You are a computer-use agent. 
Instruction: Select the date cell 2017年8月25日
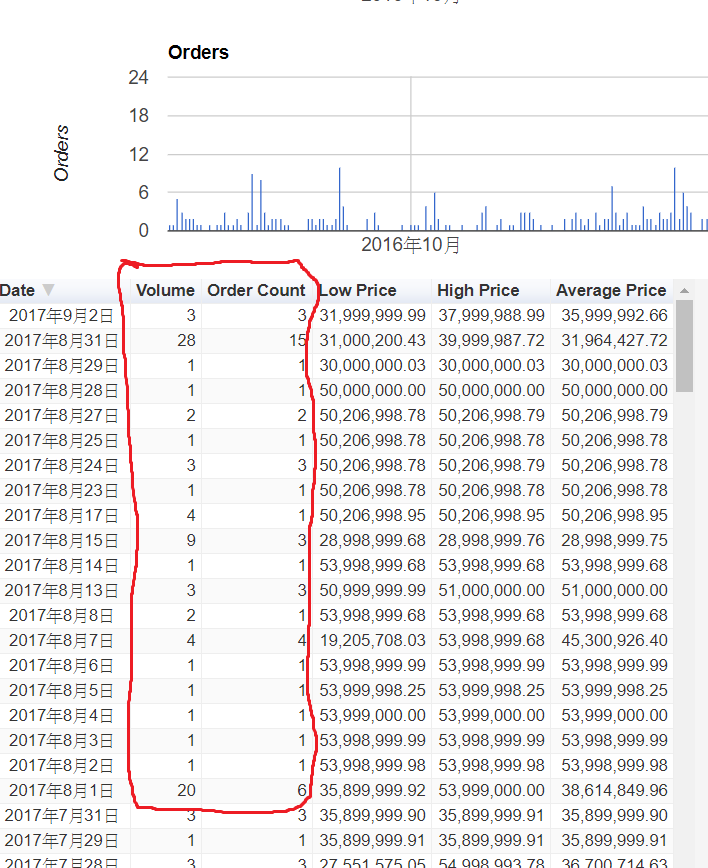tap(61, 440)
